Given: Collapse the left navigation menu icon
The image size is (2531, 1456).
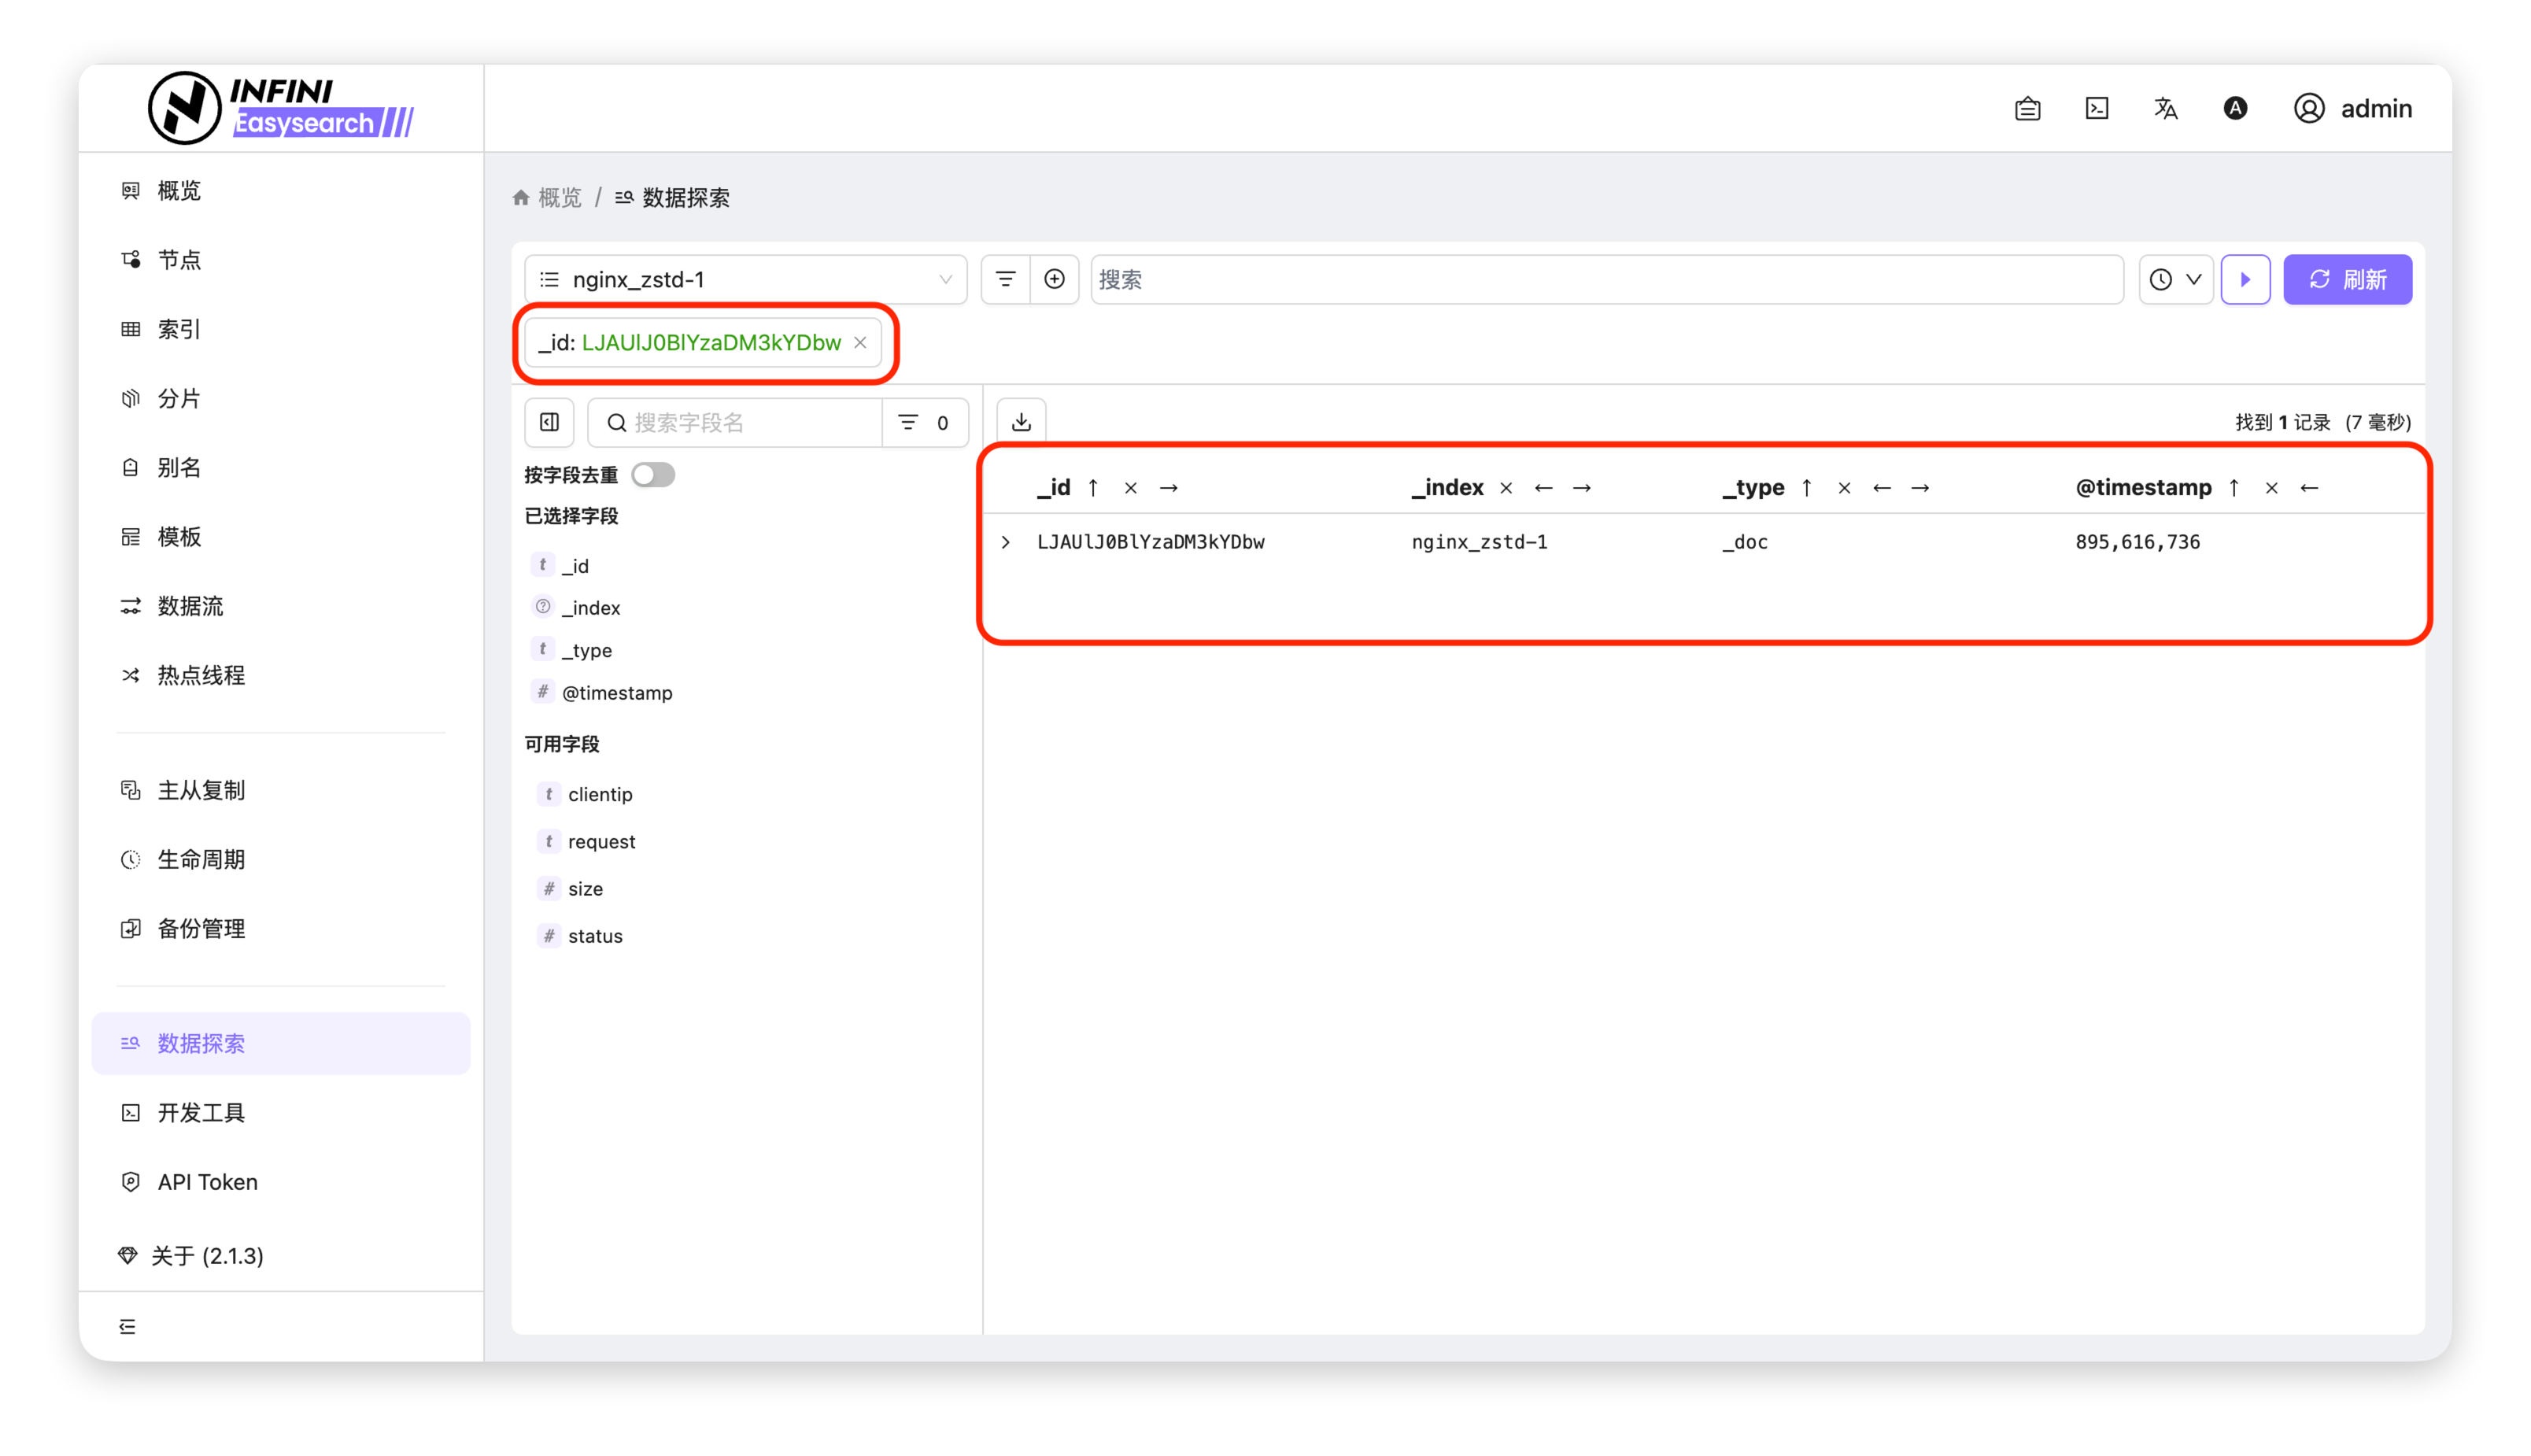Looking at the screenshot, I should pos(127,1326).
